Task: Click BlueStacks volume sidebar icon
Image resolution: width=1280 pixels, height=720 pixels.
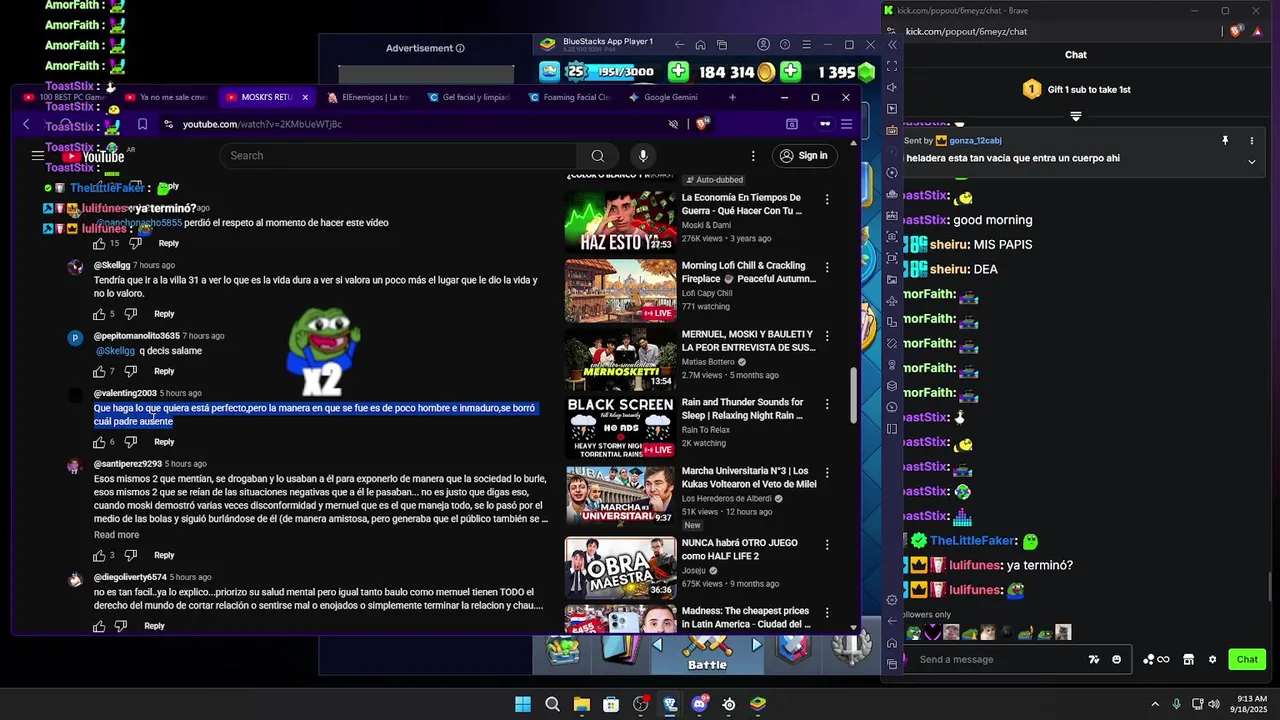Action: [892, 87]
